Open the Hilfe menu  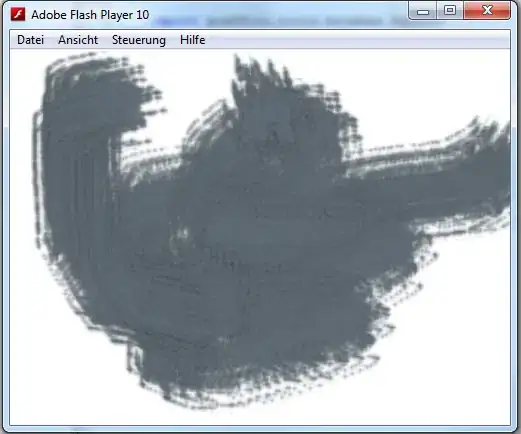[x=193, y=40]
